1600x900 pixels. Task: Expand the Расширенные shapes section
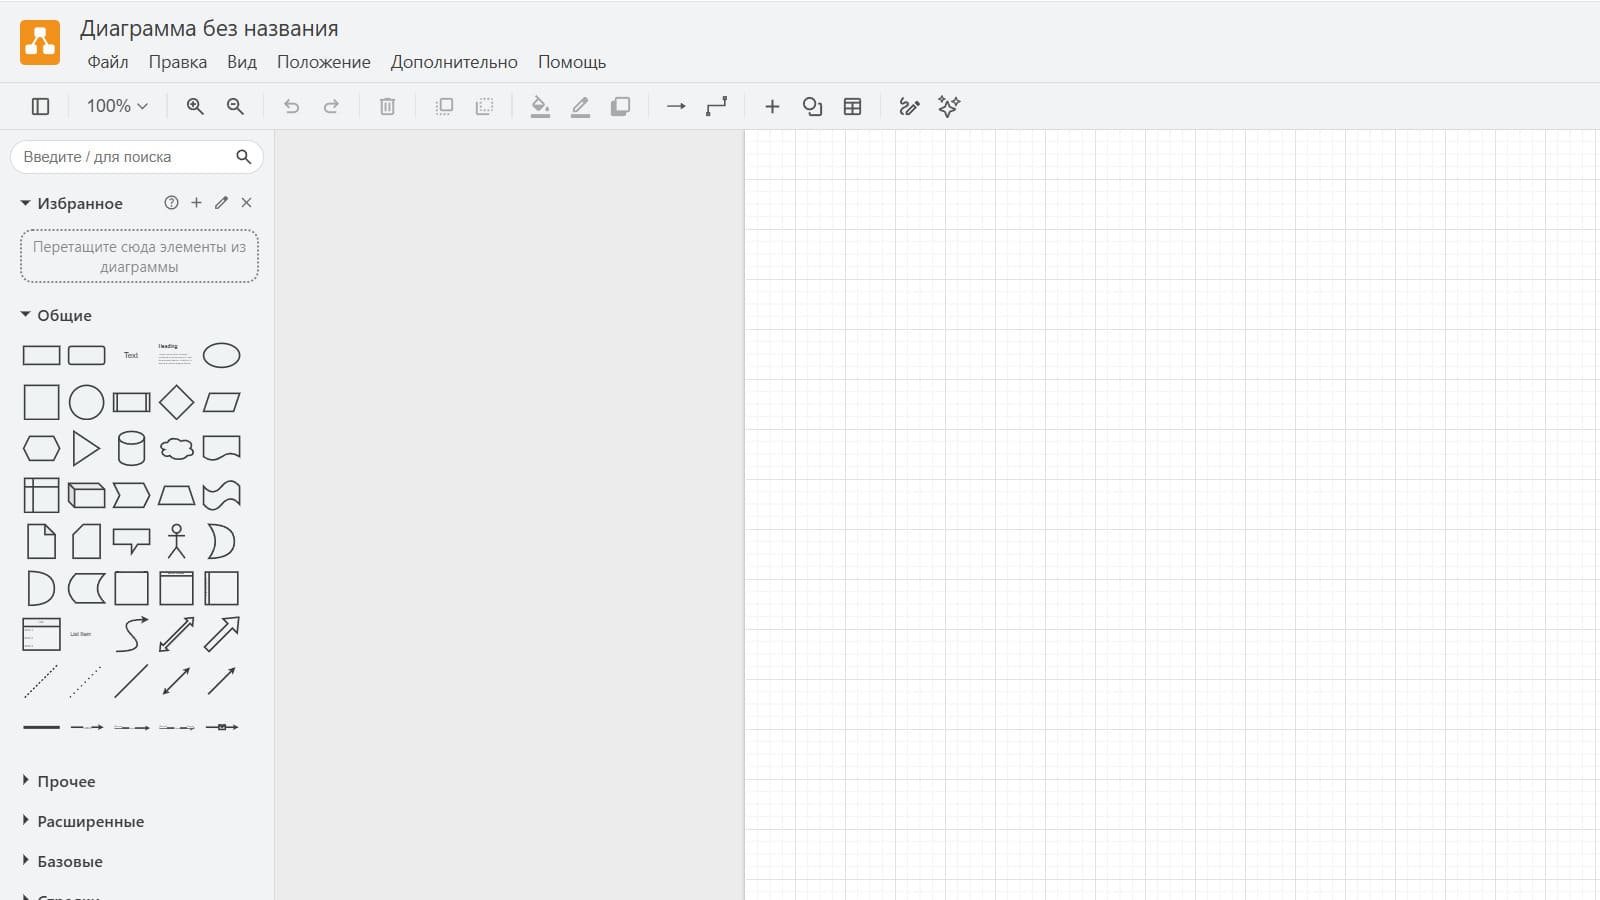[x=90, y=821]
